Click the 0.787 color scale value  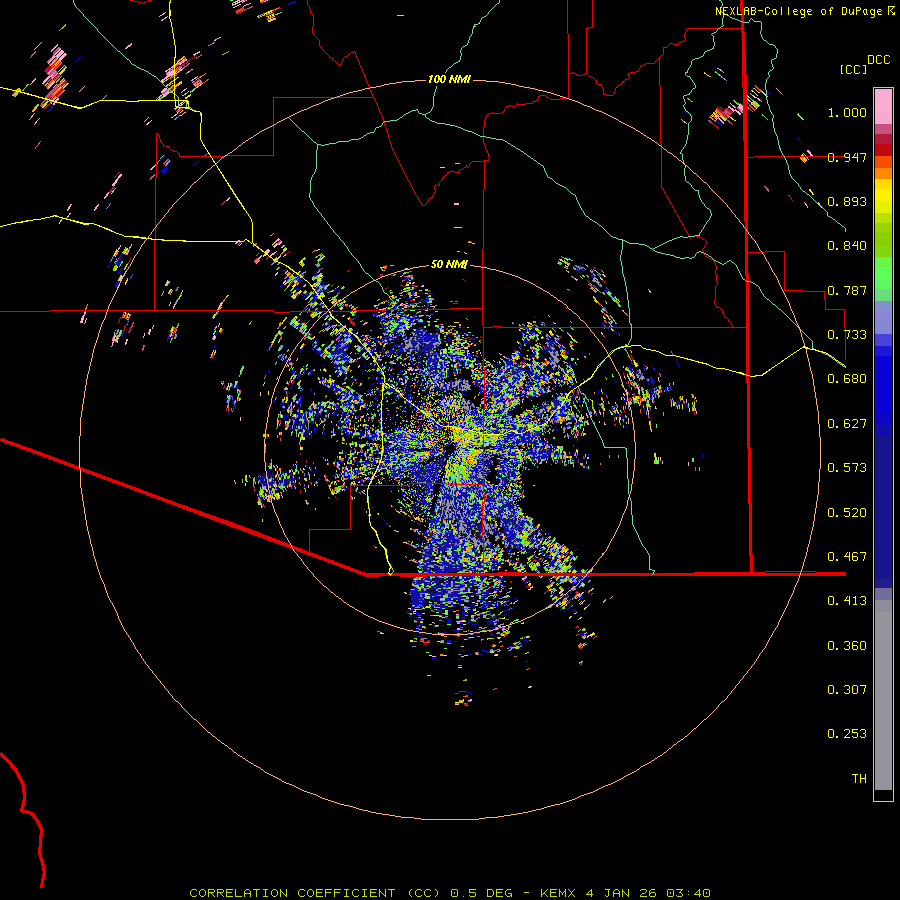[847, 290]
